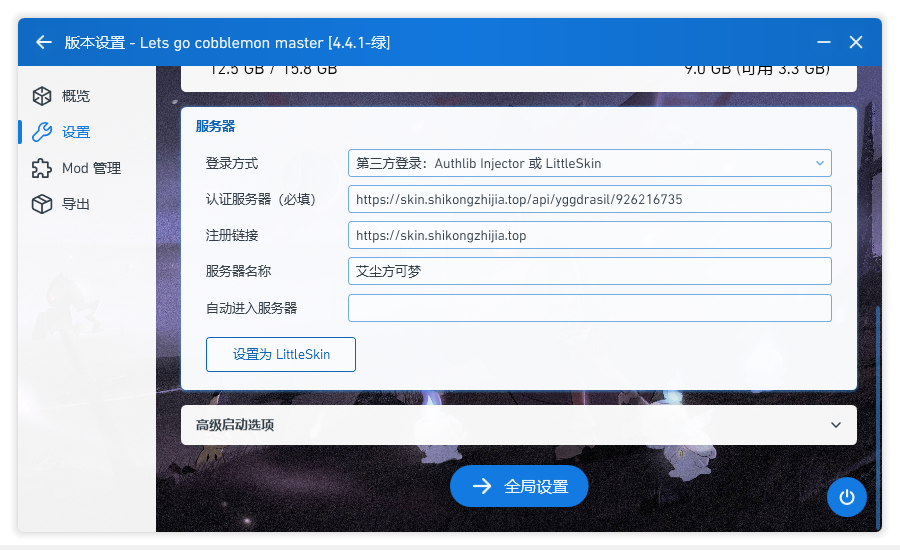Minimize the launcher window

pyautogui.click(x=824, y=42)
